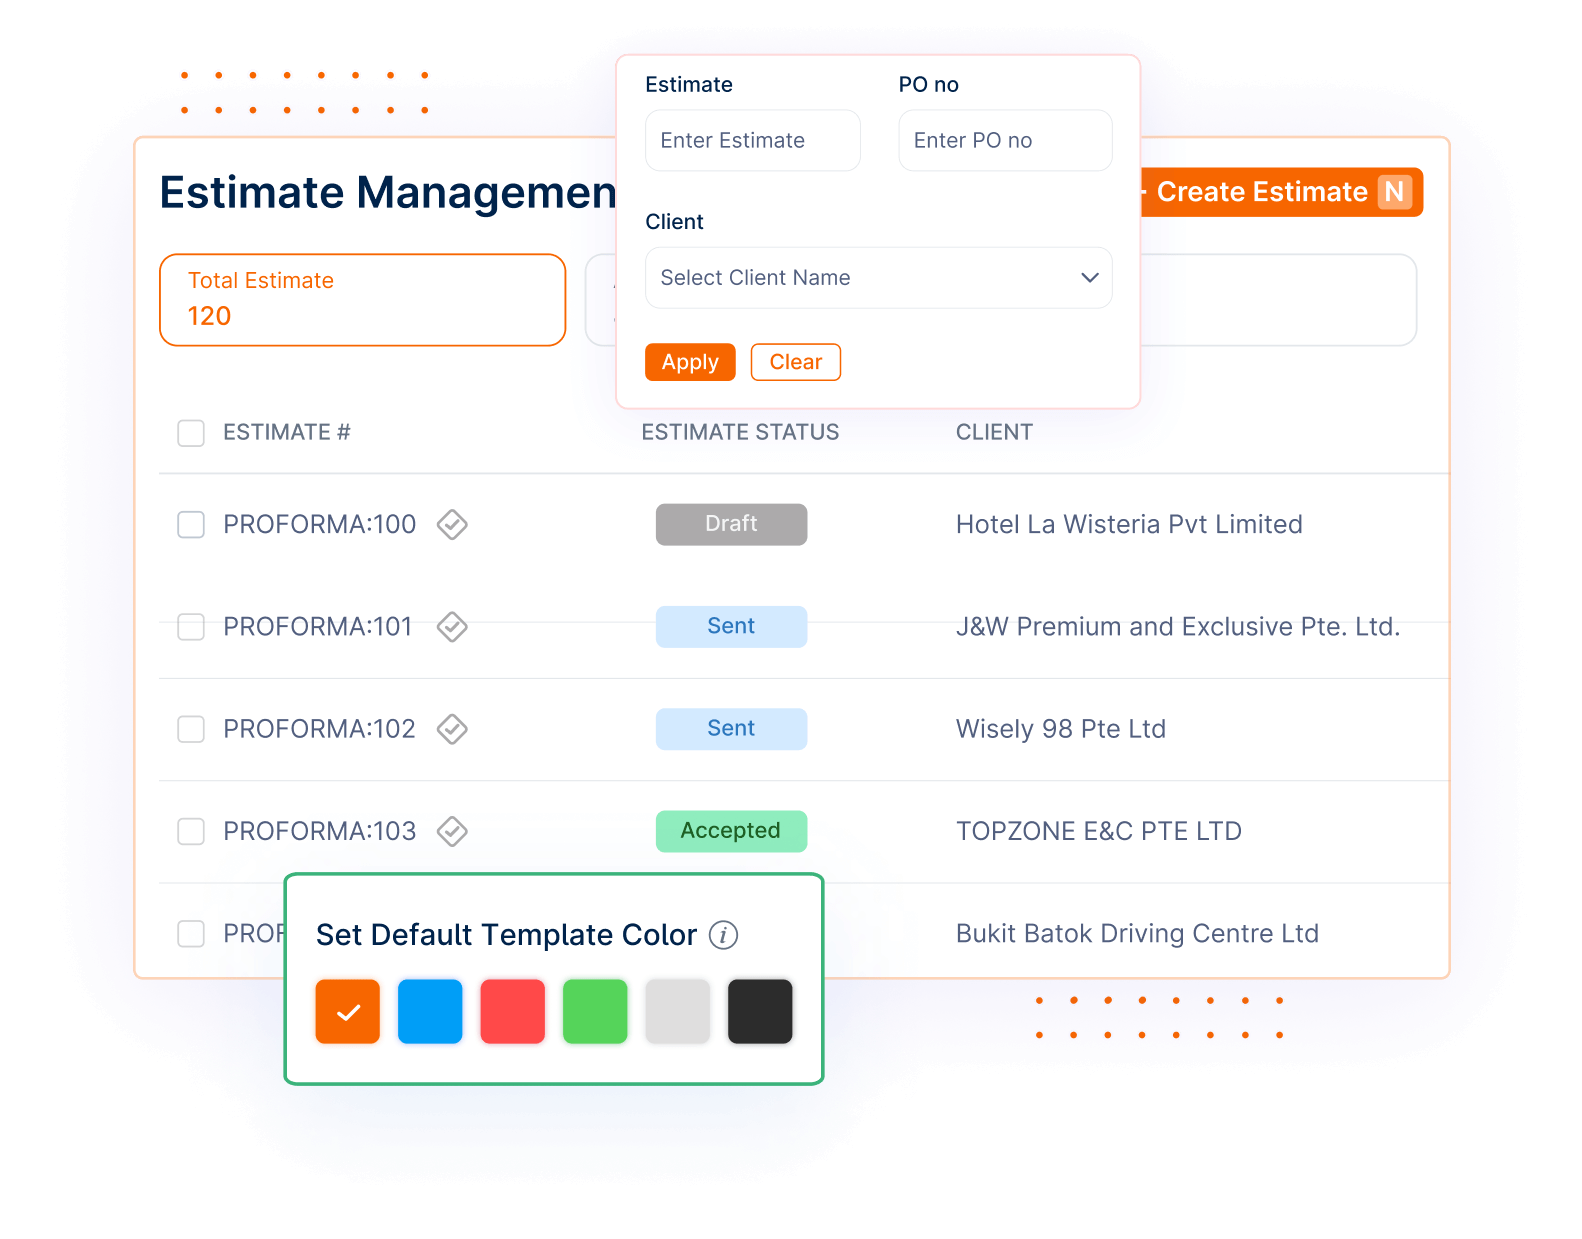Viewport: 1582px width, 1239px height.
Task: Check the PROFORMA:101 row checkbox
Action: 191,627
